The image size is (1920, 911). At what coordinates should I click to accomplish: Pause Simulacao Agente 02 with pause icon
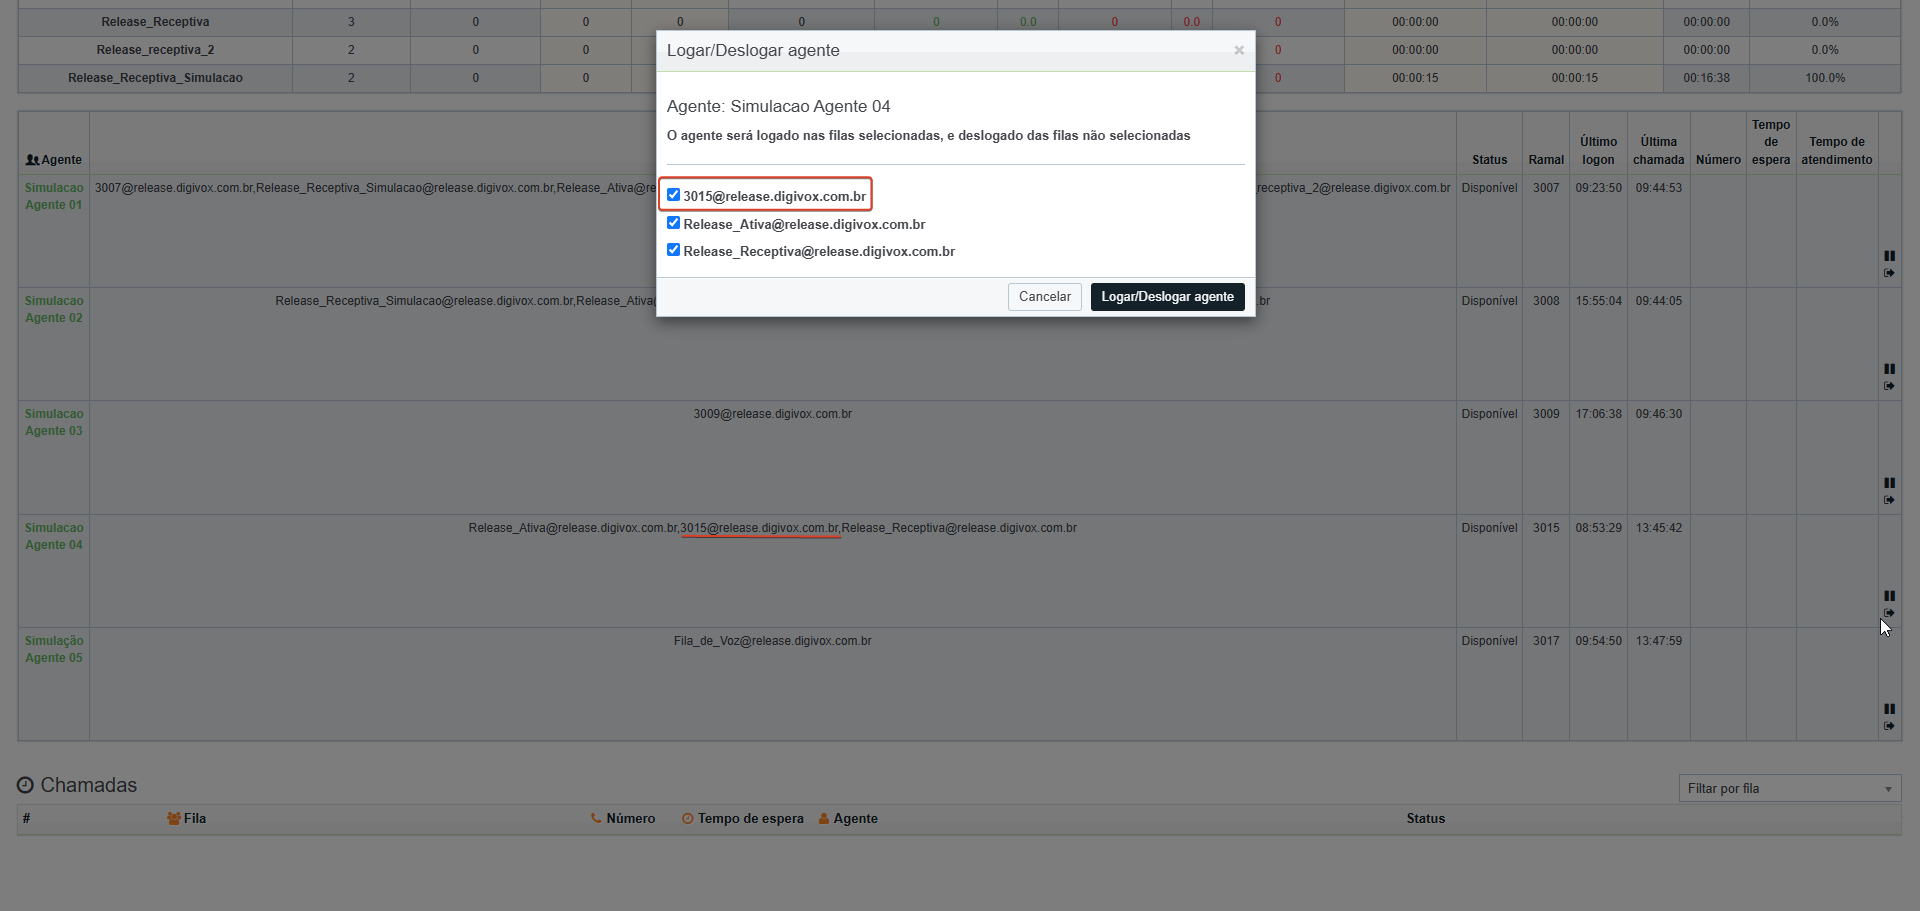[x=1889, y=369]
